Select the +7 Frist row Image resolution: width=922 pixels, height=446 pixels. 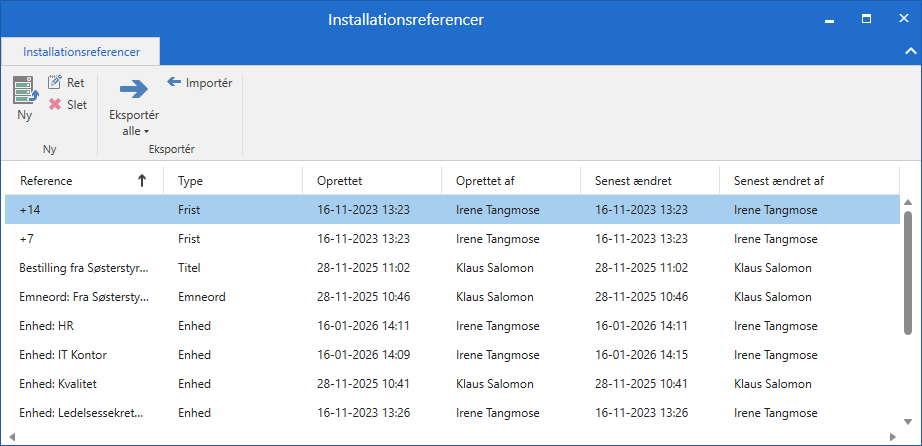tap(450, 239)
